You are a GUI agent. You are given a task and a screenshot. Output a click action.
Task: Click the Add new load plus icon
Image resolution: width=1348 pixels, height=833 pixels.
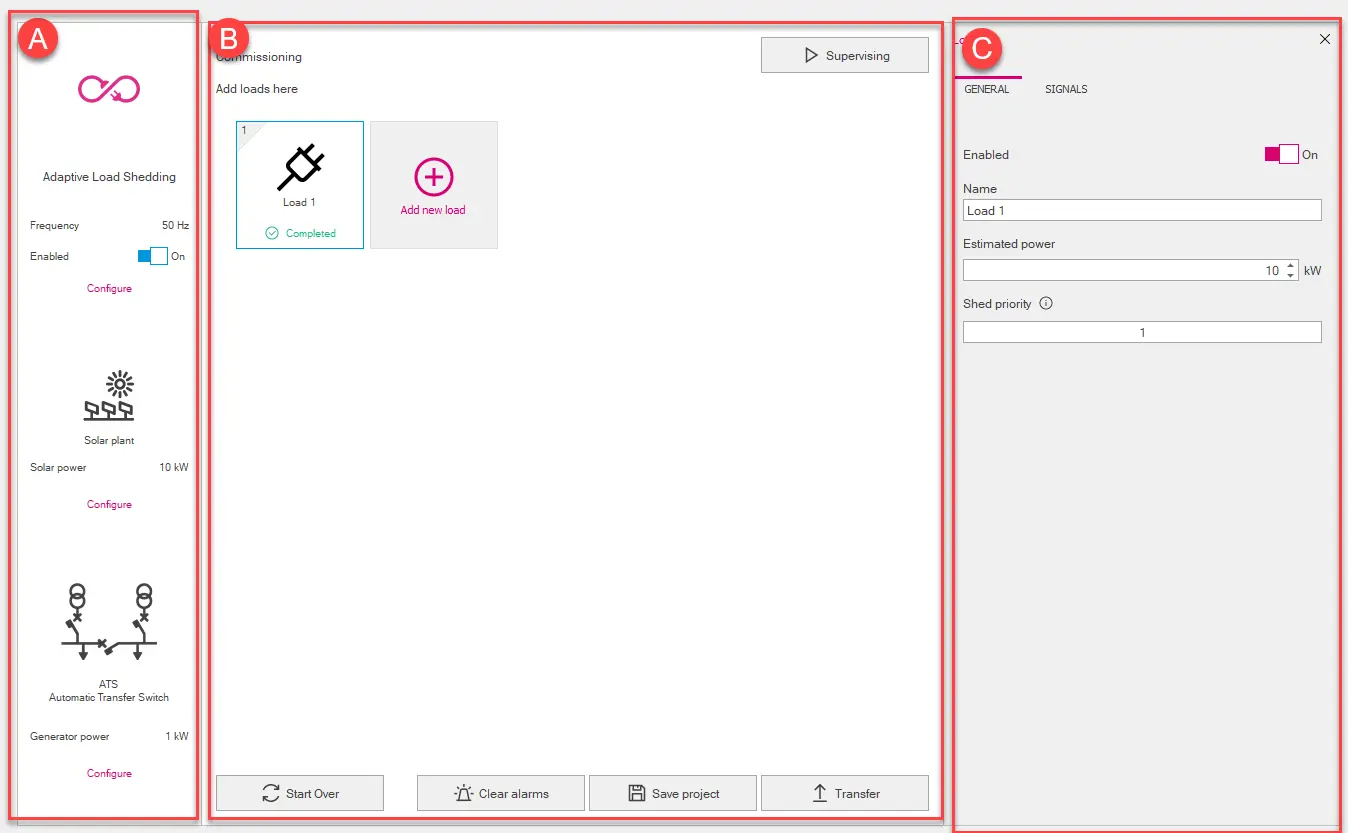(433, 177)
